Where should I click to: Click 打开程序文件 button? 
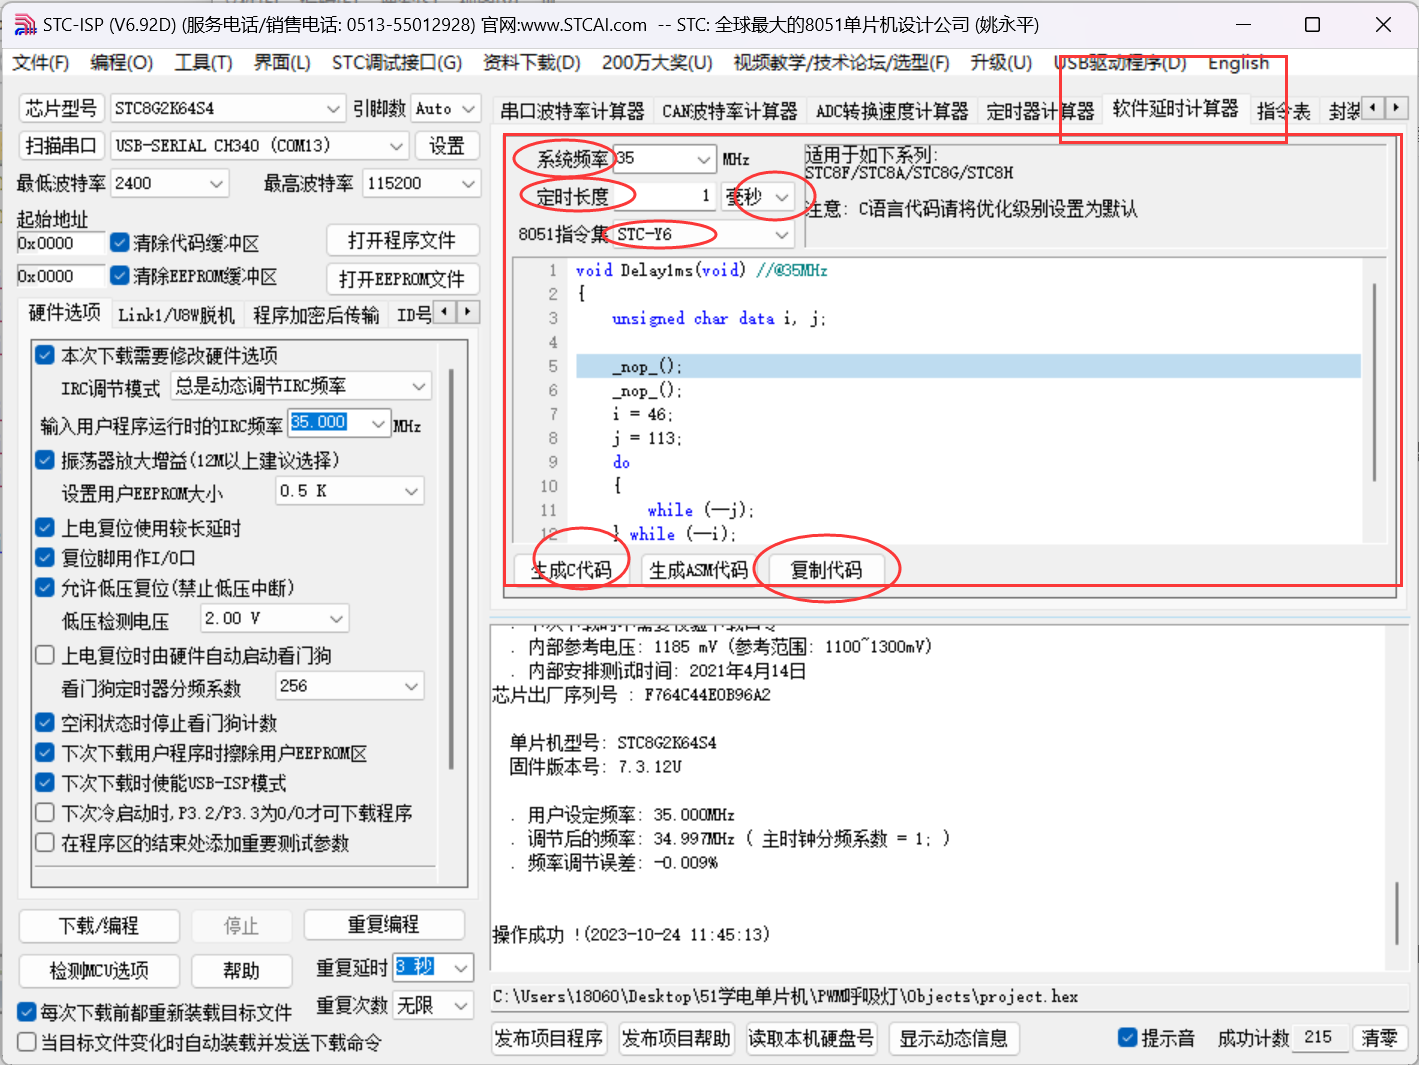(402, 240)
